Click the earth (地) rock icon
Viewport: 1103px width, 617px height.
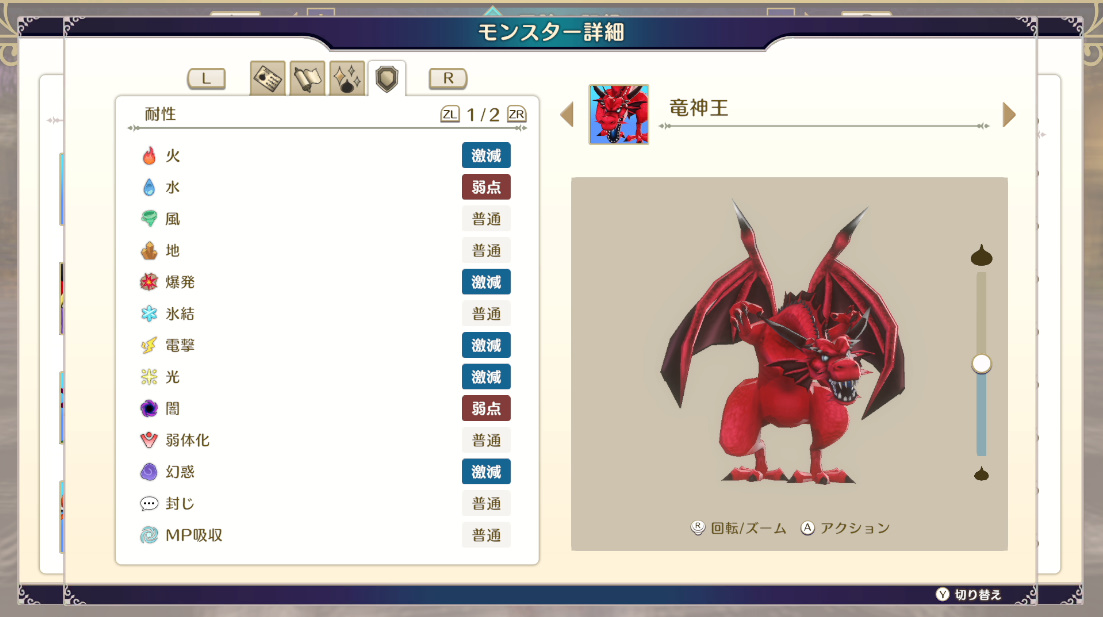click(149, 250)
